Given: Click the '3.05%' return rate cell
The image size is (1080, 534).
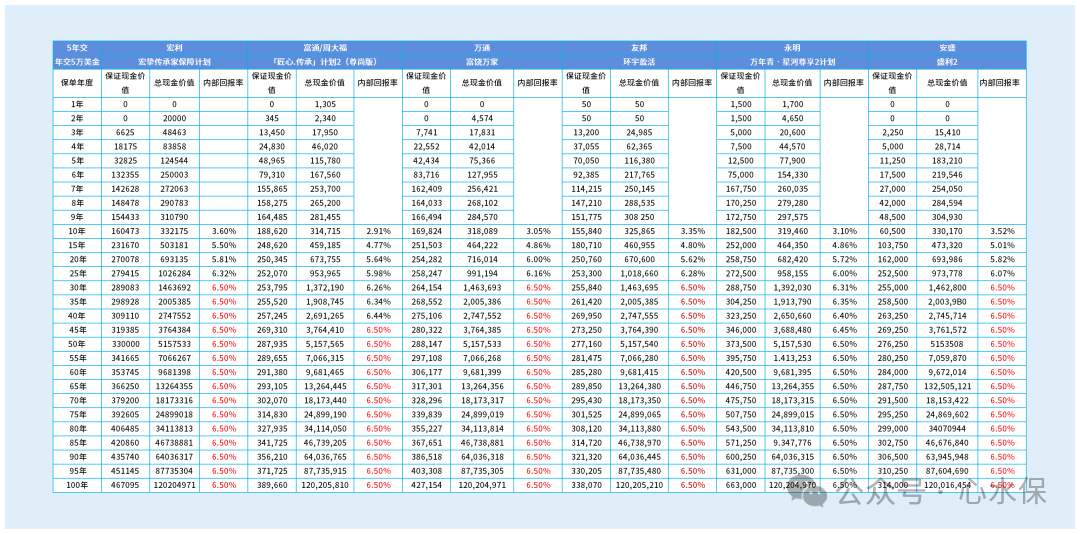Looking at the screenshot, I should [x=538, y=230].
